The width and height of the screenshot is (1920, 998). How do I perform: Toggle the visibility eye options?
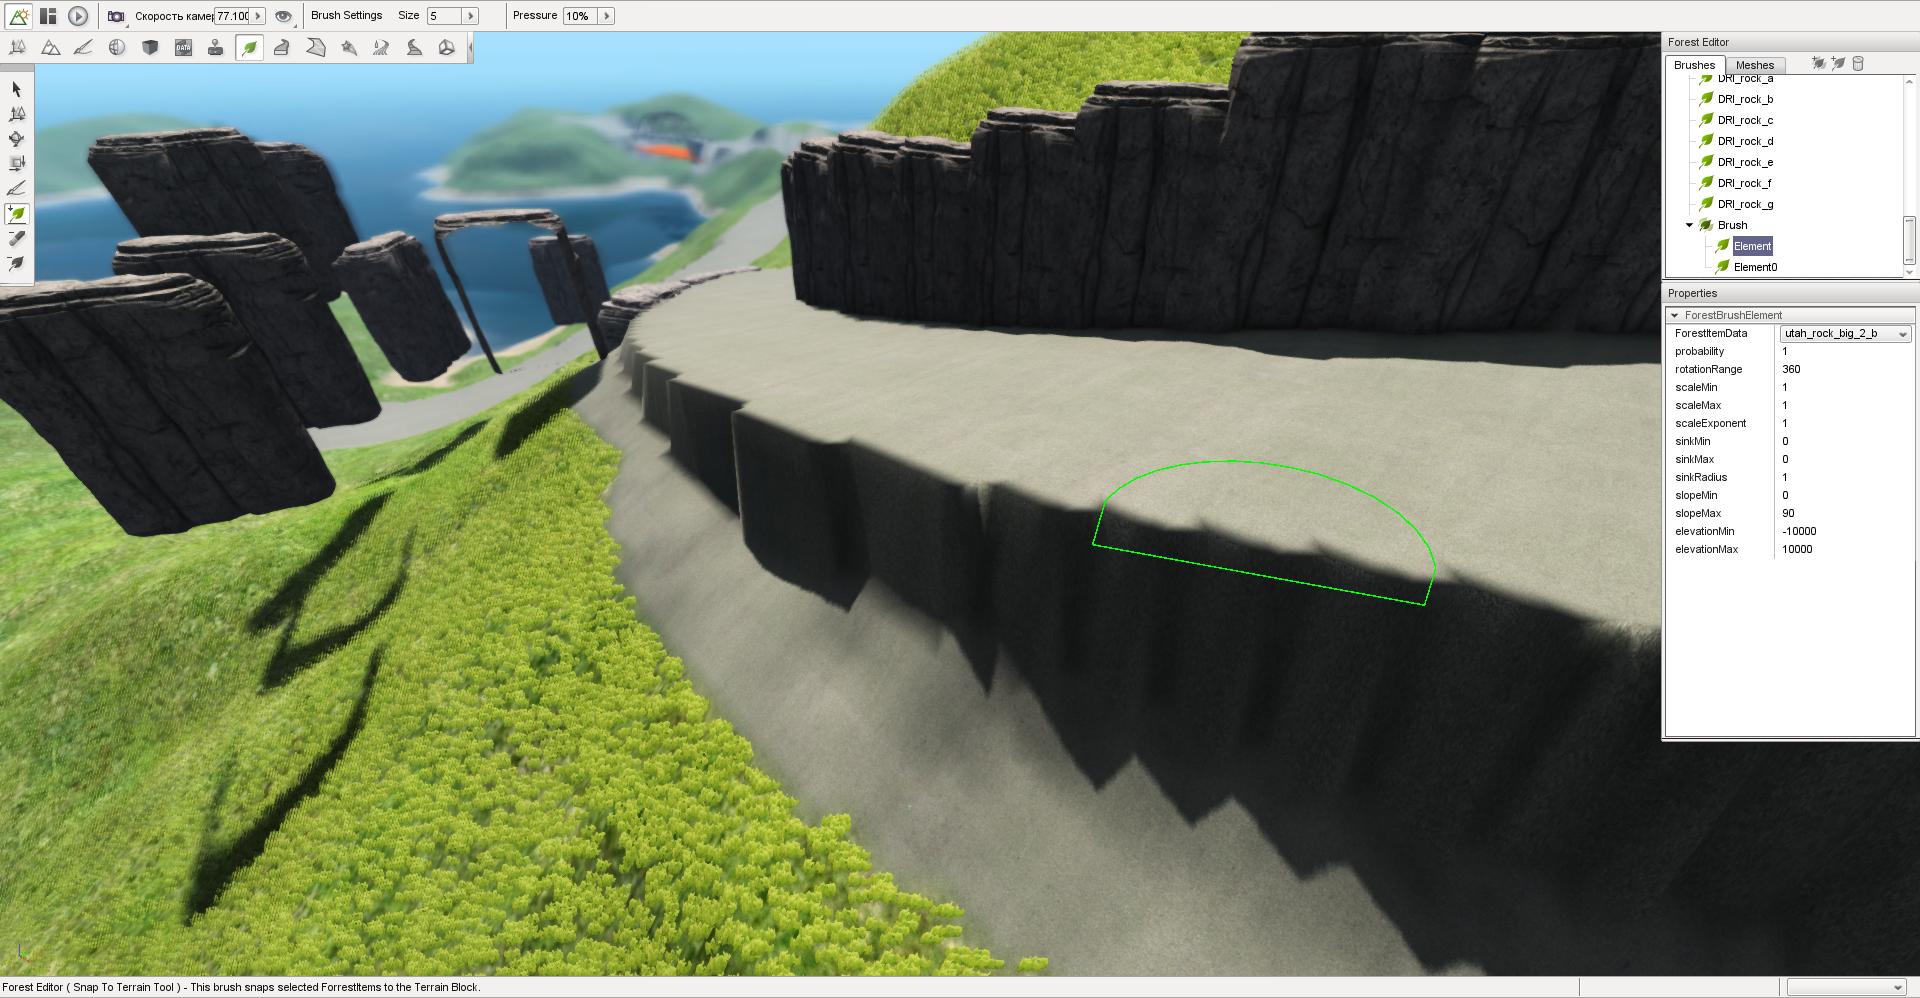pyautogui.click(x=283, y=16)
